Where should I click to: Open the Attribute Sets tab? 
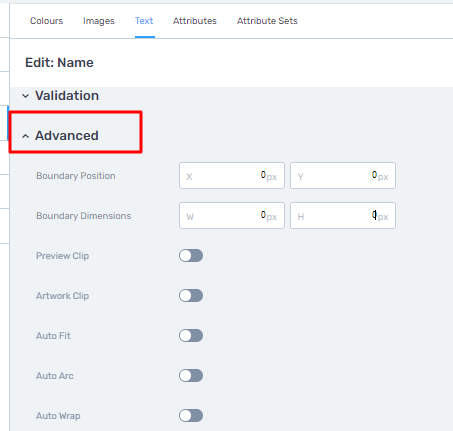coord(267,21)
